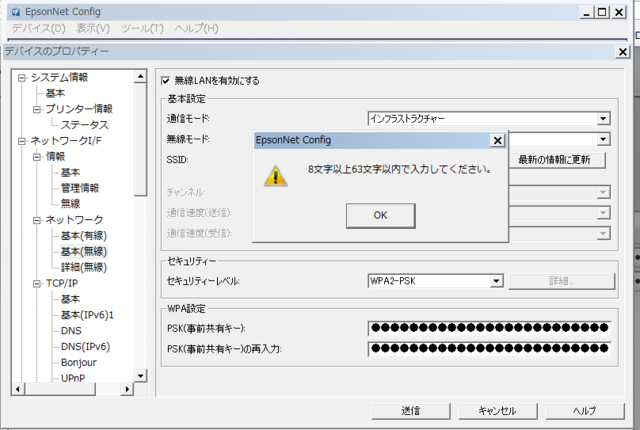Select UPnP tree item
Screen dimensions: 640x430
73,378
